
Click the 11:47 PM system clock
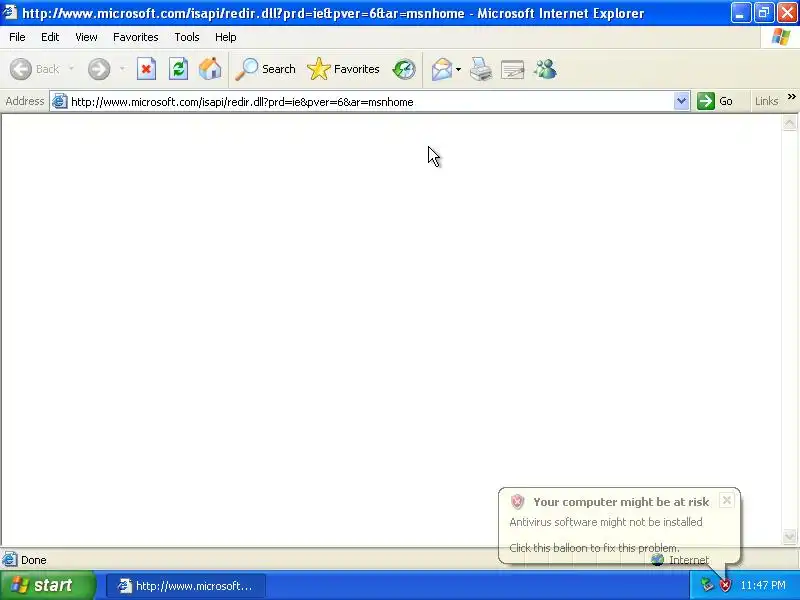click(763, 585)
